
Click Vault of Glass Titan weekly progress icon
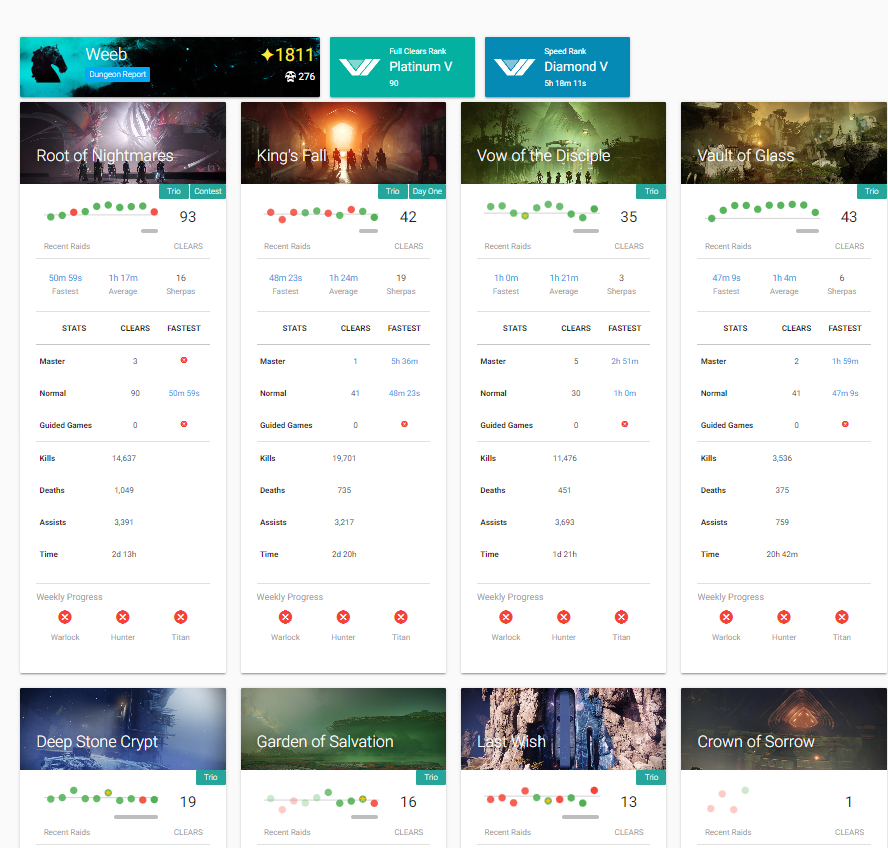coord(842,617)
